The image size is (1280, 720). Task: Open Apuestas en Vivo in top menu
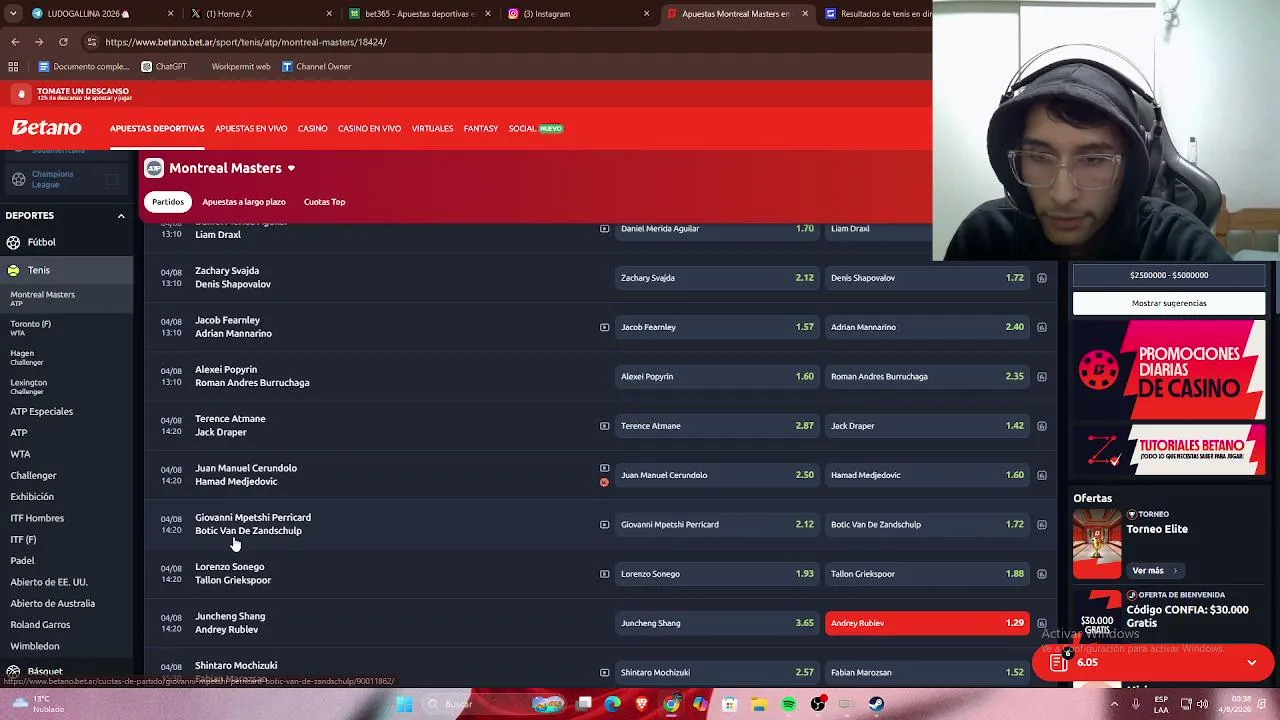(251, 129)
